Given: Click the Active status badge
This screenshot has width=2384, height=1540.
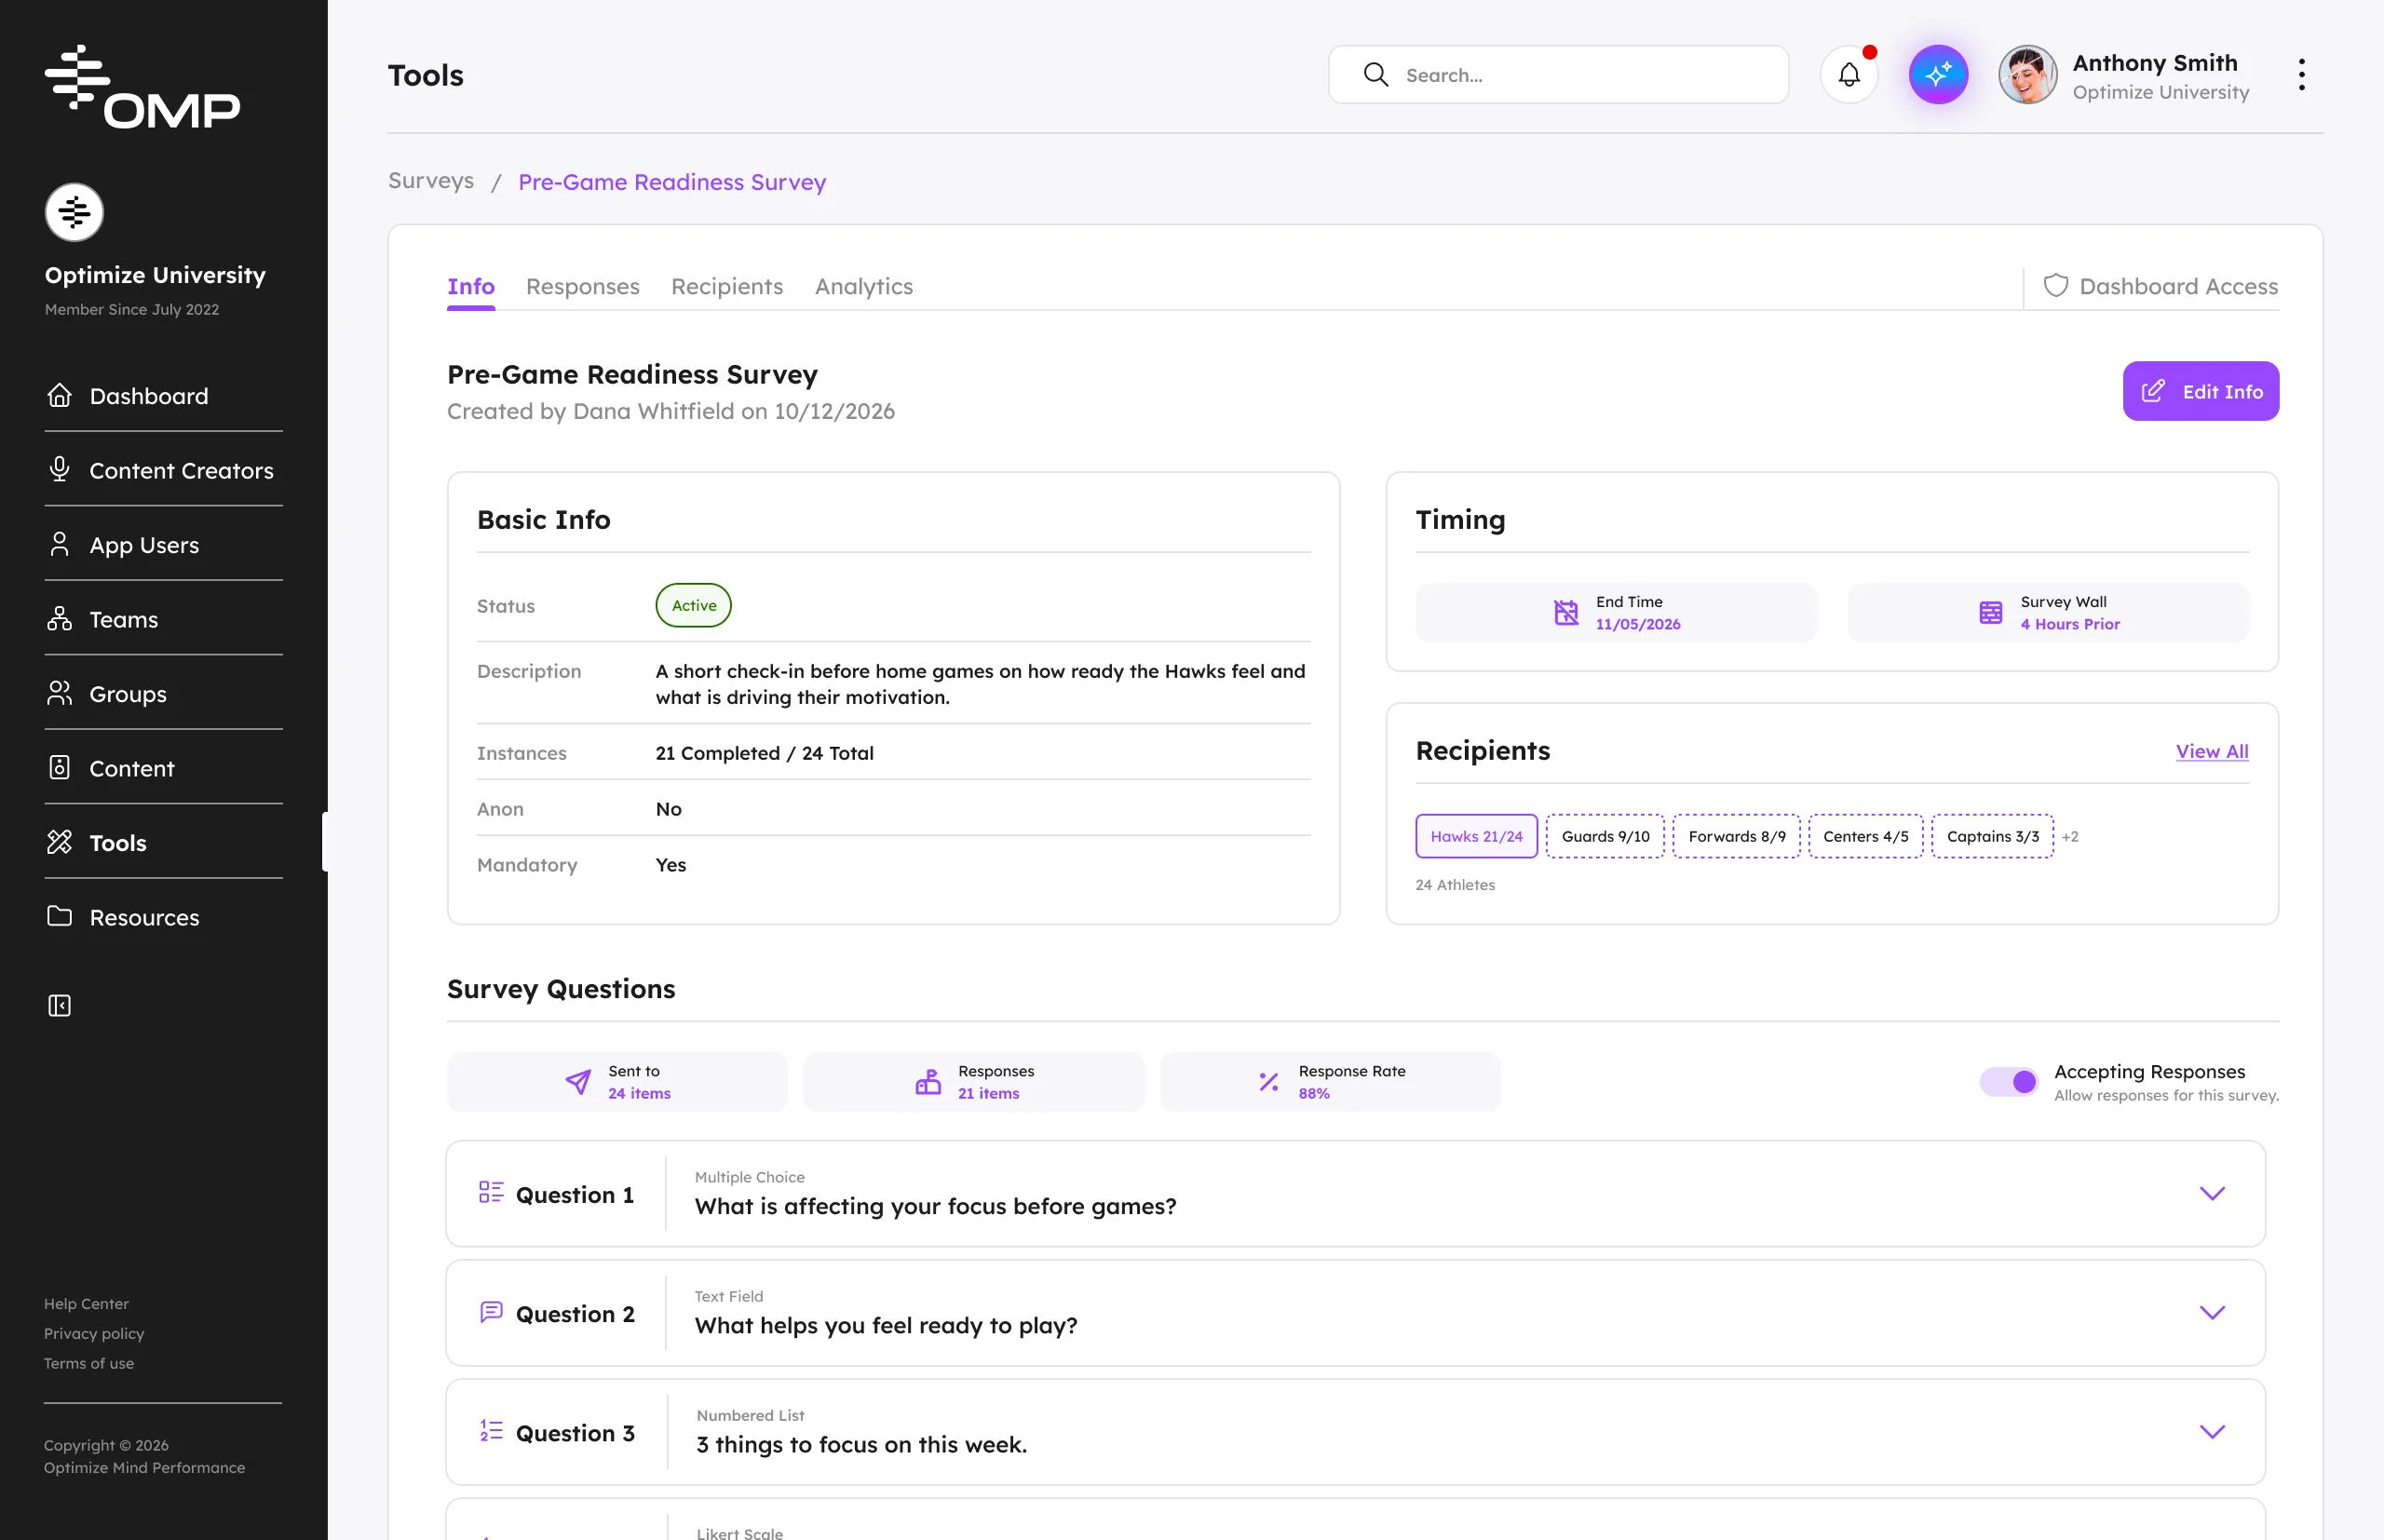Looking at the screenshot, I should click(693, 605).
